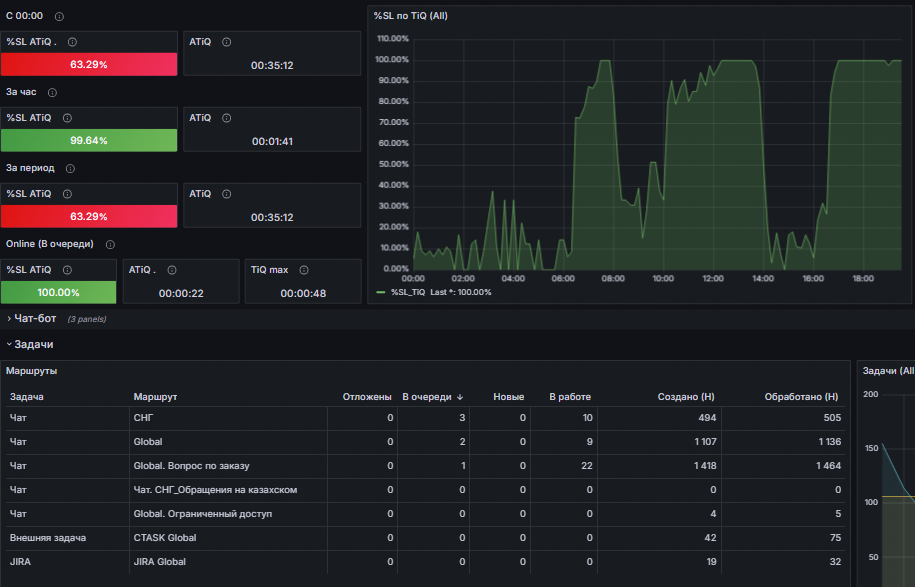Sort by 'В очереди' column arrow
915x587 pixels.
point(460,397)
